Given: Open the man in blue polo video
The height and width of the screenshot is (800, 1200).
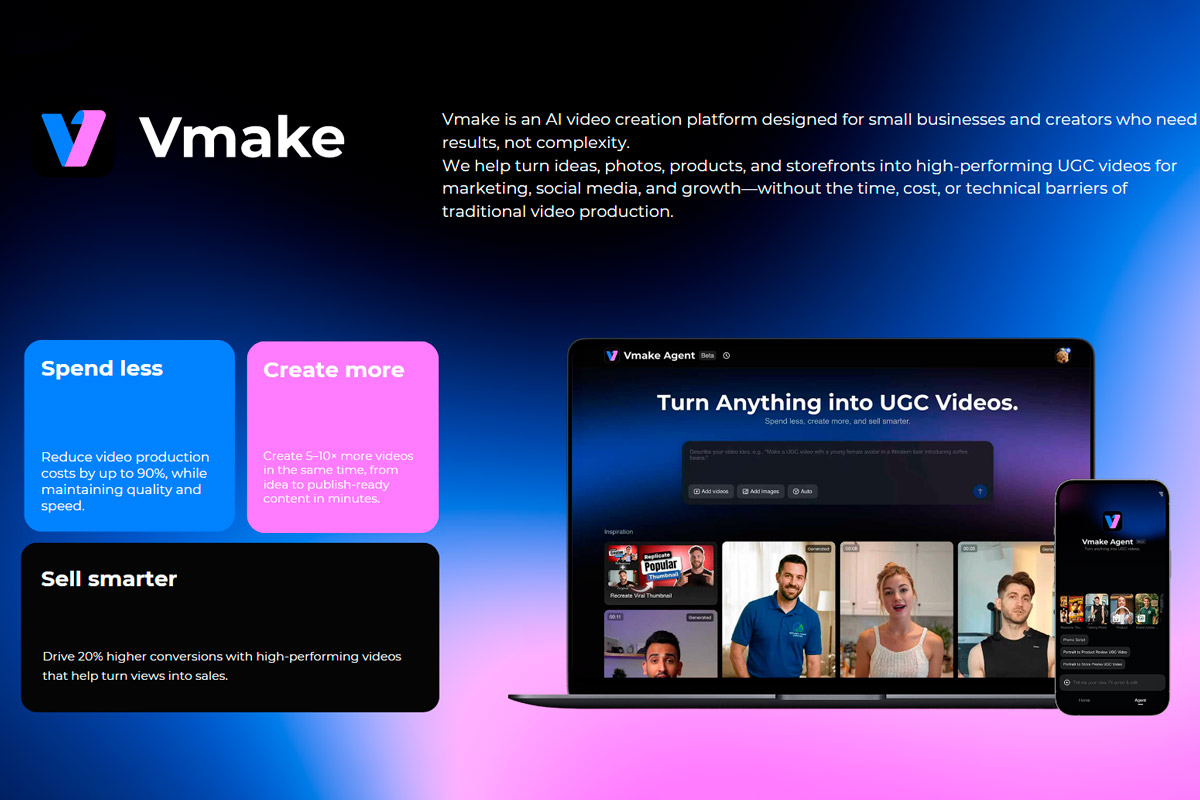Looking at the screenshot, I should pos(778,610).
